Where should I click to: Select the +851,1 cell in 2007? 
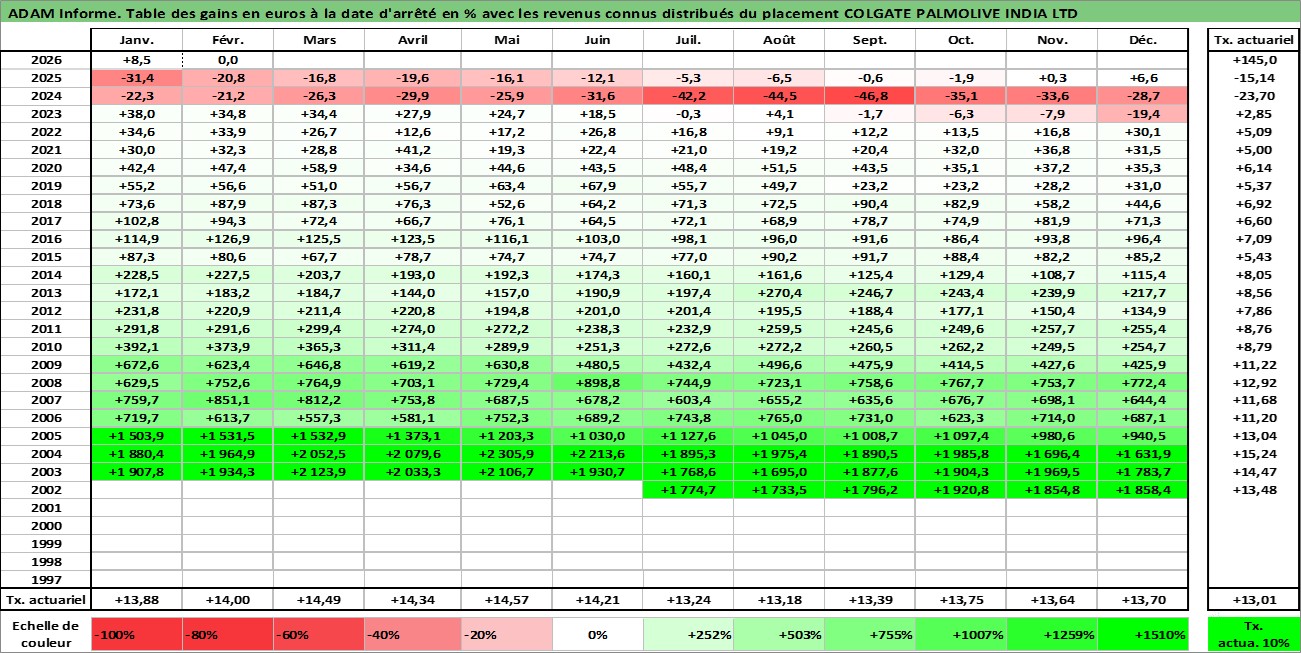tap(228, 400)
